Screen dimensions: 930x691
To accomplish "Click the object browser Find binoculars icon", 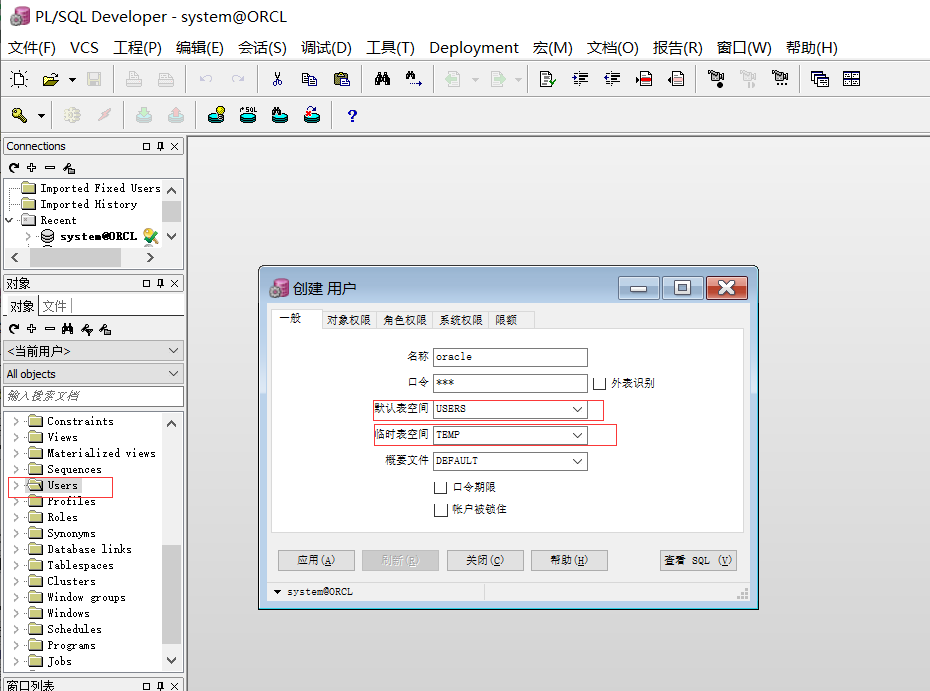I will [x=68, y=329].
